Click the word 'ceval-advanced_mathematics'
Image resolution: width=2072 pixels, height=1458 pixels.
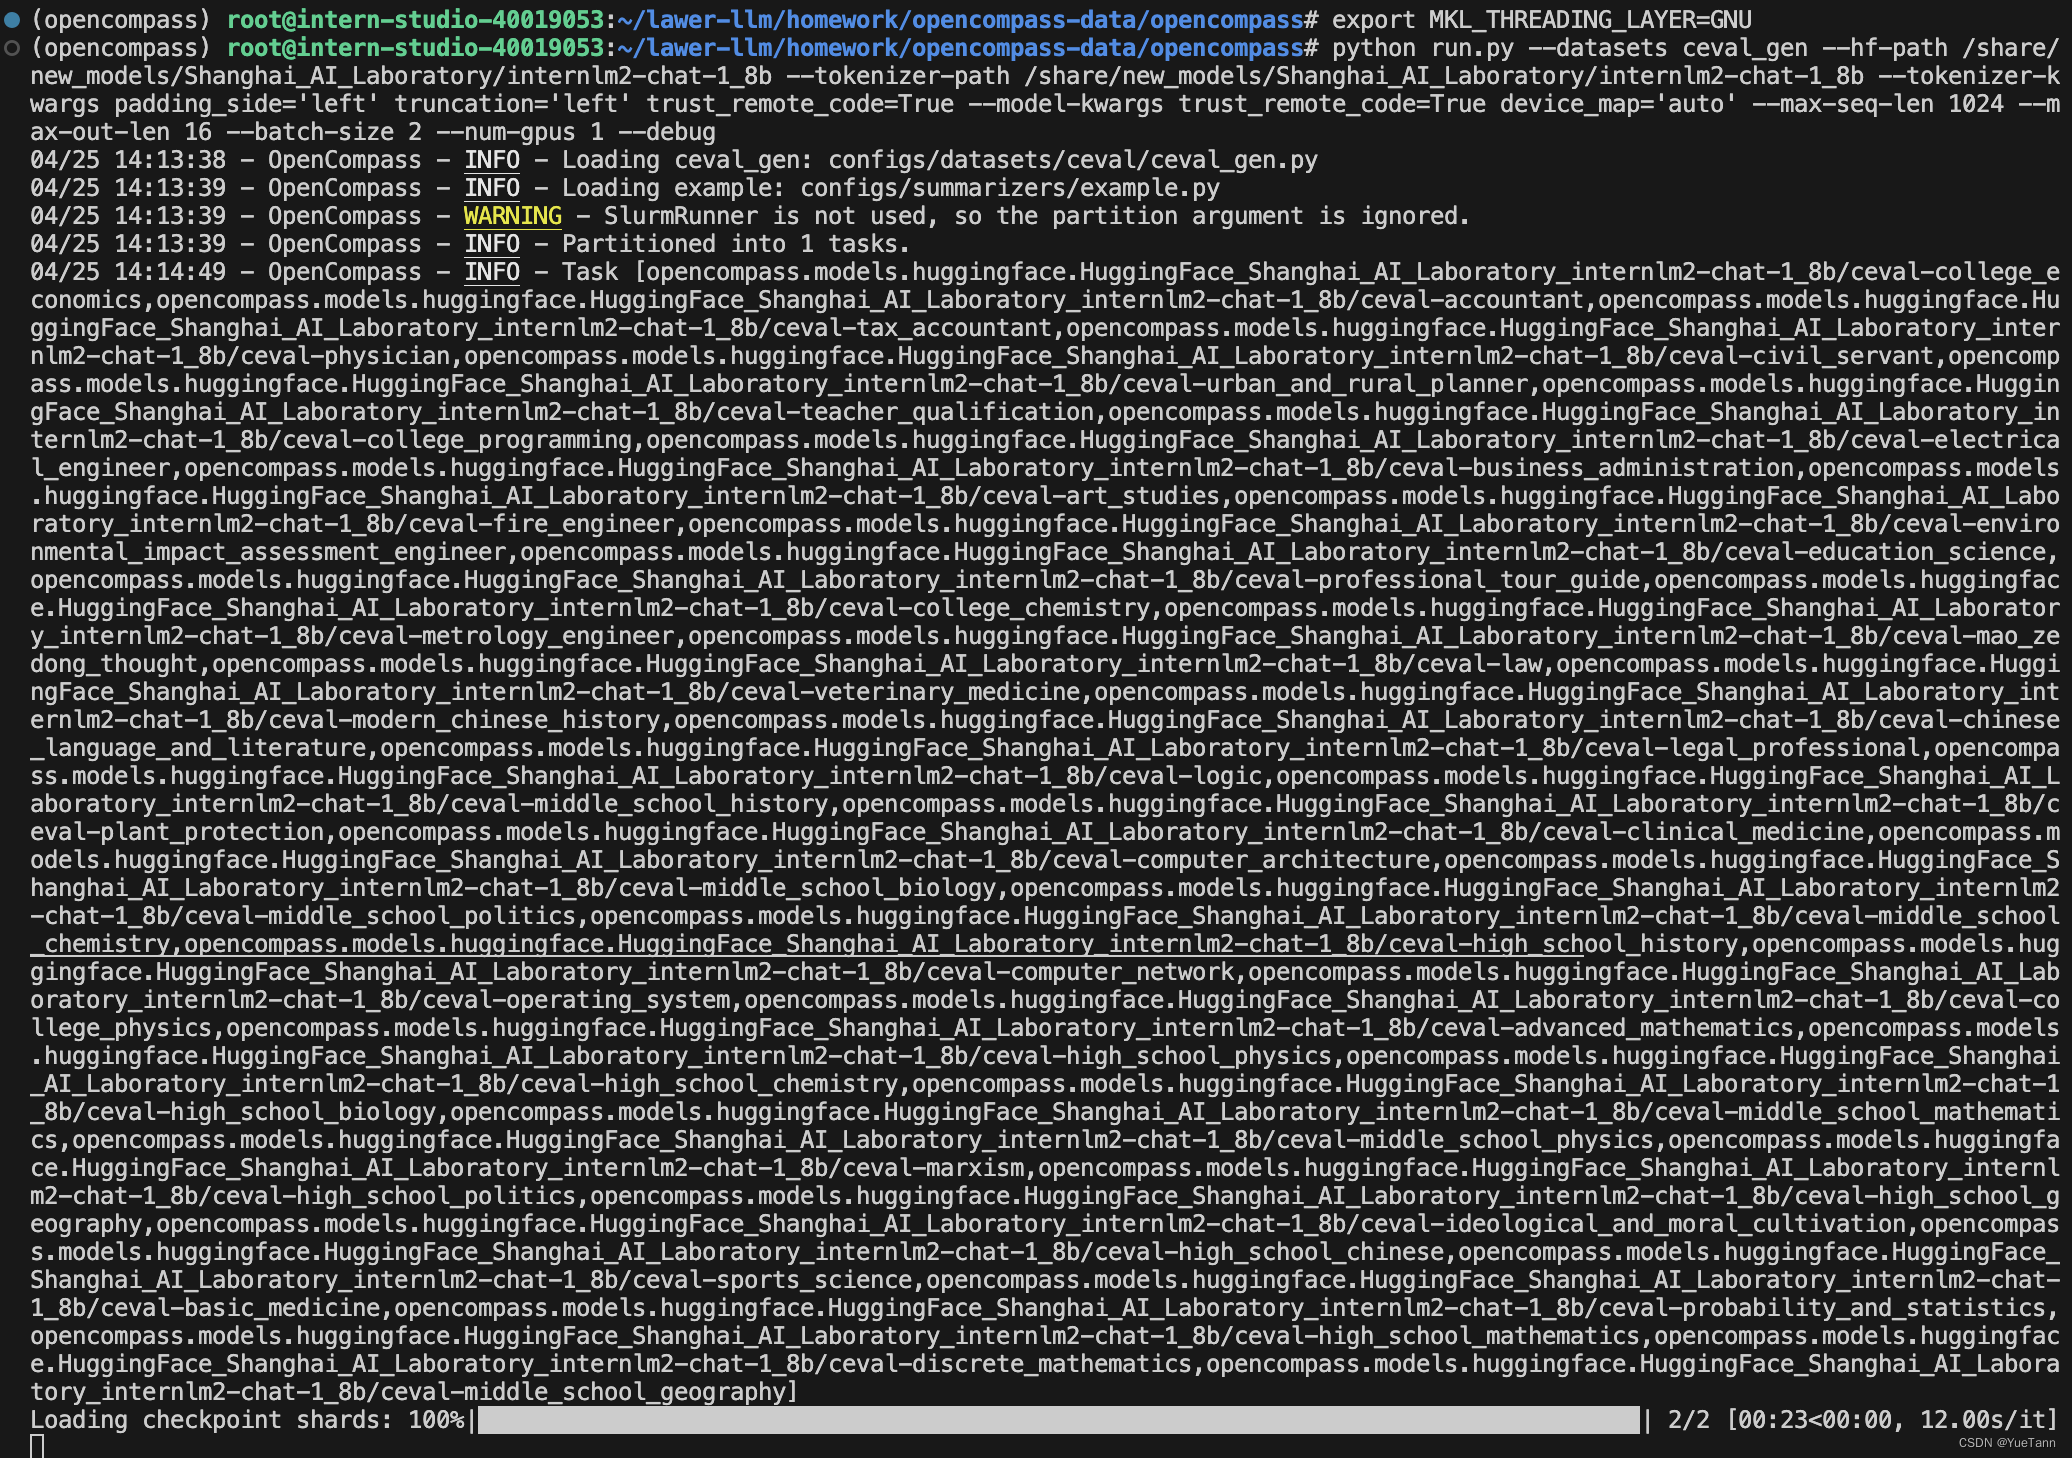pos(1612,1028)
